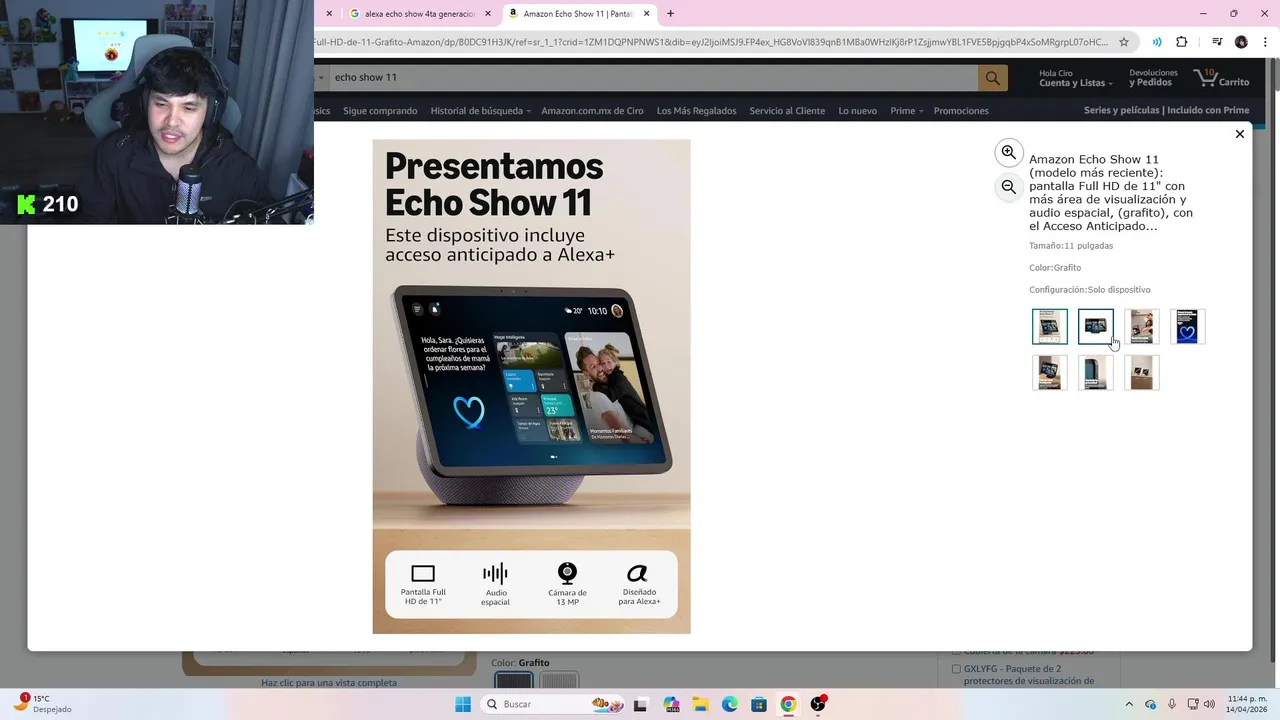
Task: Tick the GXLYFG protector package checkbox
Action: click(x=956, y=669)
